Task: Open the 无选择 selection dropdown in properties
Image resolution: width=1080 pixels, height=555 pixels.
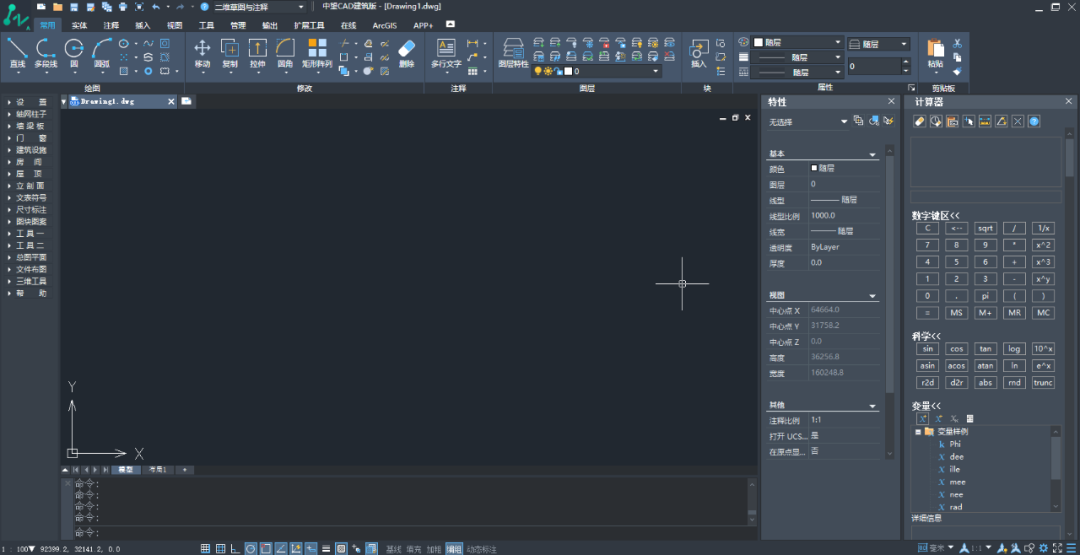Action: (x=807, y=121)
